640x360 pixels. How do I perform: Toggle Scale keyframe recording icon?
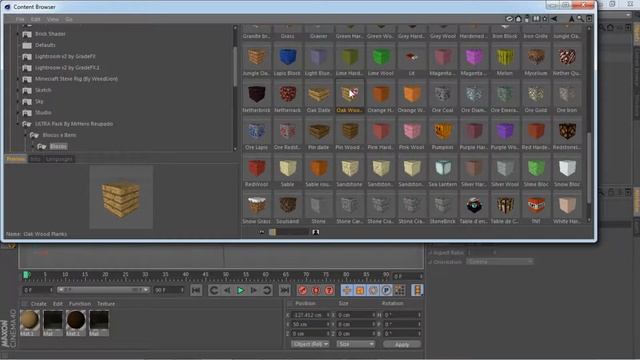point(360,290)
